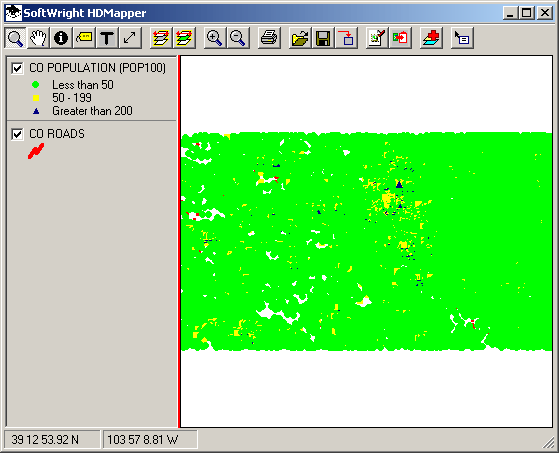Image resolution: width=559 pixels, height=453 pixels.
Task: Click the zoom in button
Action: click(x=214, y=38)
